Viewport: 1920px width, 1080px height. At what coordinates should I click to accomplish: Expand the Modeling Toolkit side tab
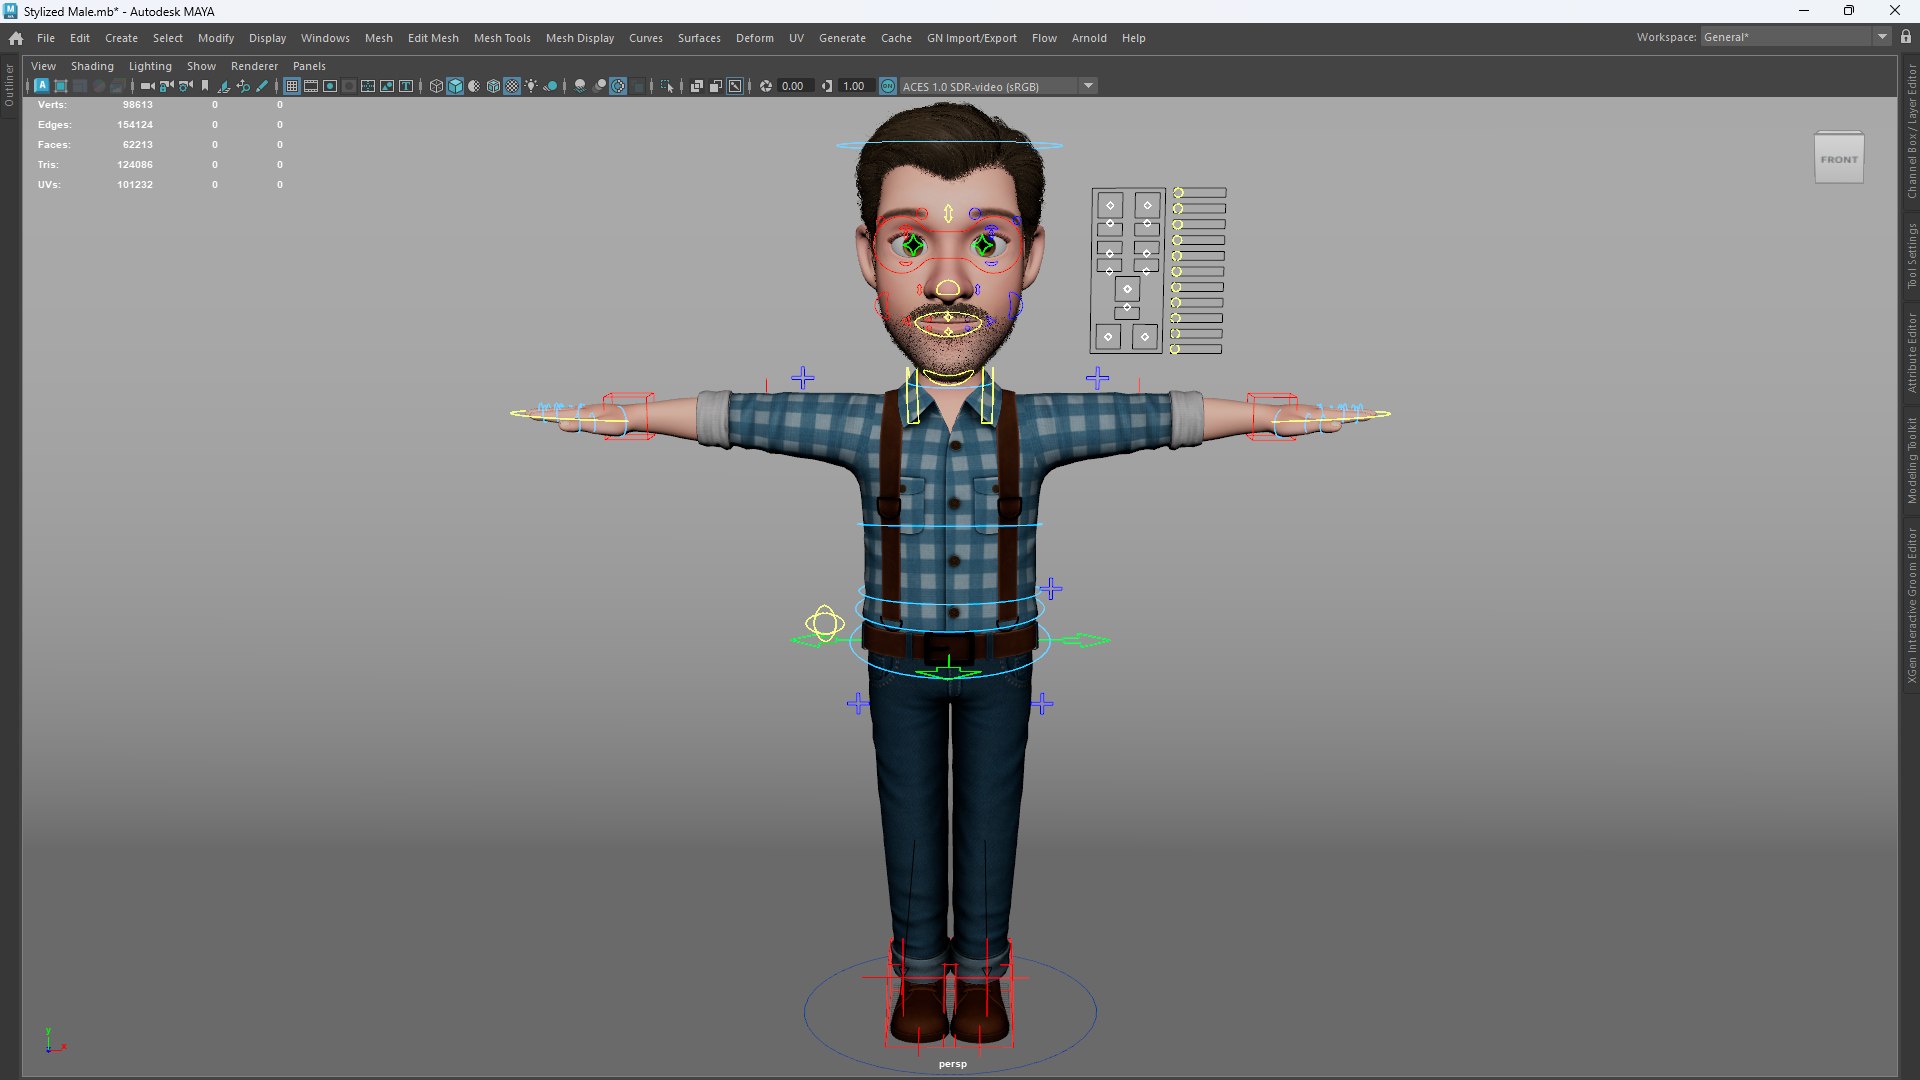click(1911, 459)
